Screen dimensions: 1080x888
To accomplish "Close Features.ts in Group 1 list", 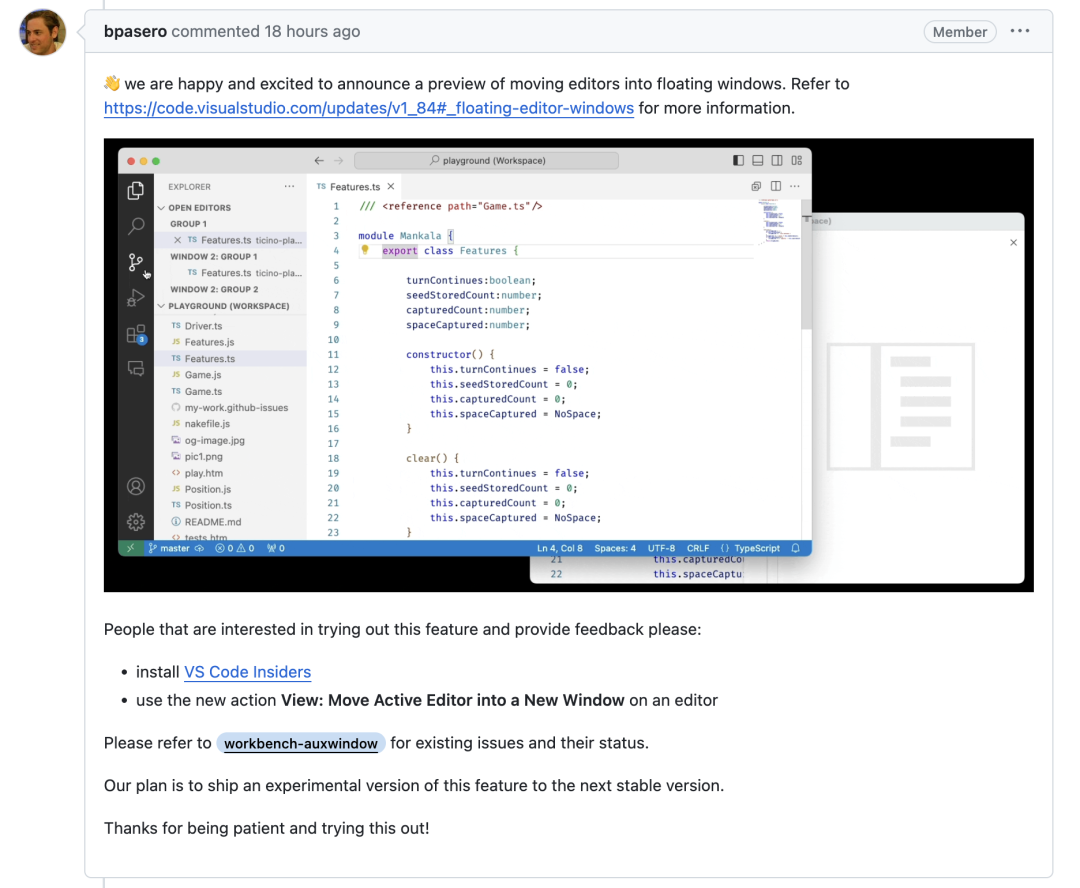I will (x=178, y=240).
